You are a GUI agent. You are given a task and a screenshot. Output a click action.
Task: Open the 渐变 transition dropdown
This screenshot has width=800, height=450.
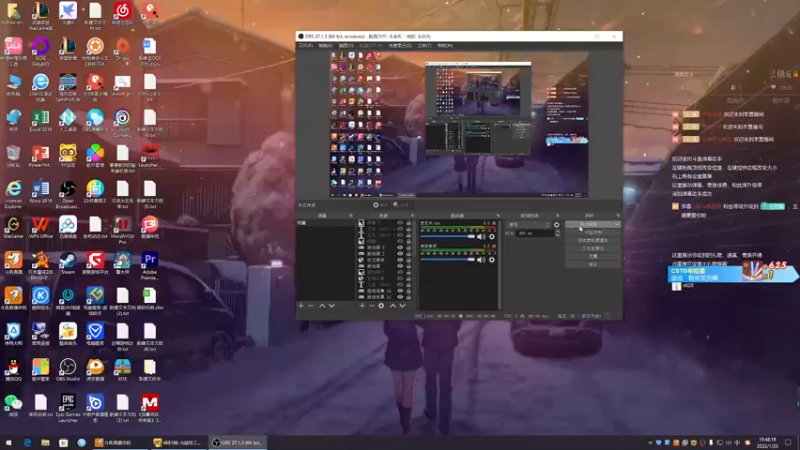click(529, 224)
